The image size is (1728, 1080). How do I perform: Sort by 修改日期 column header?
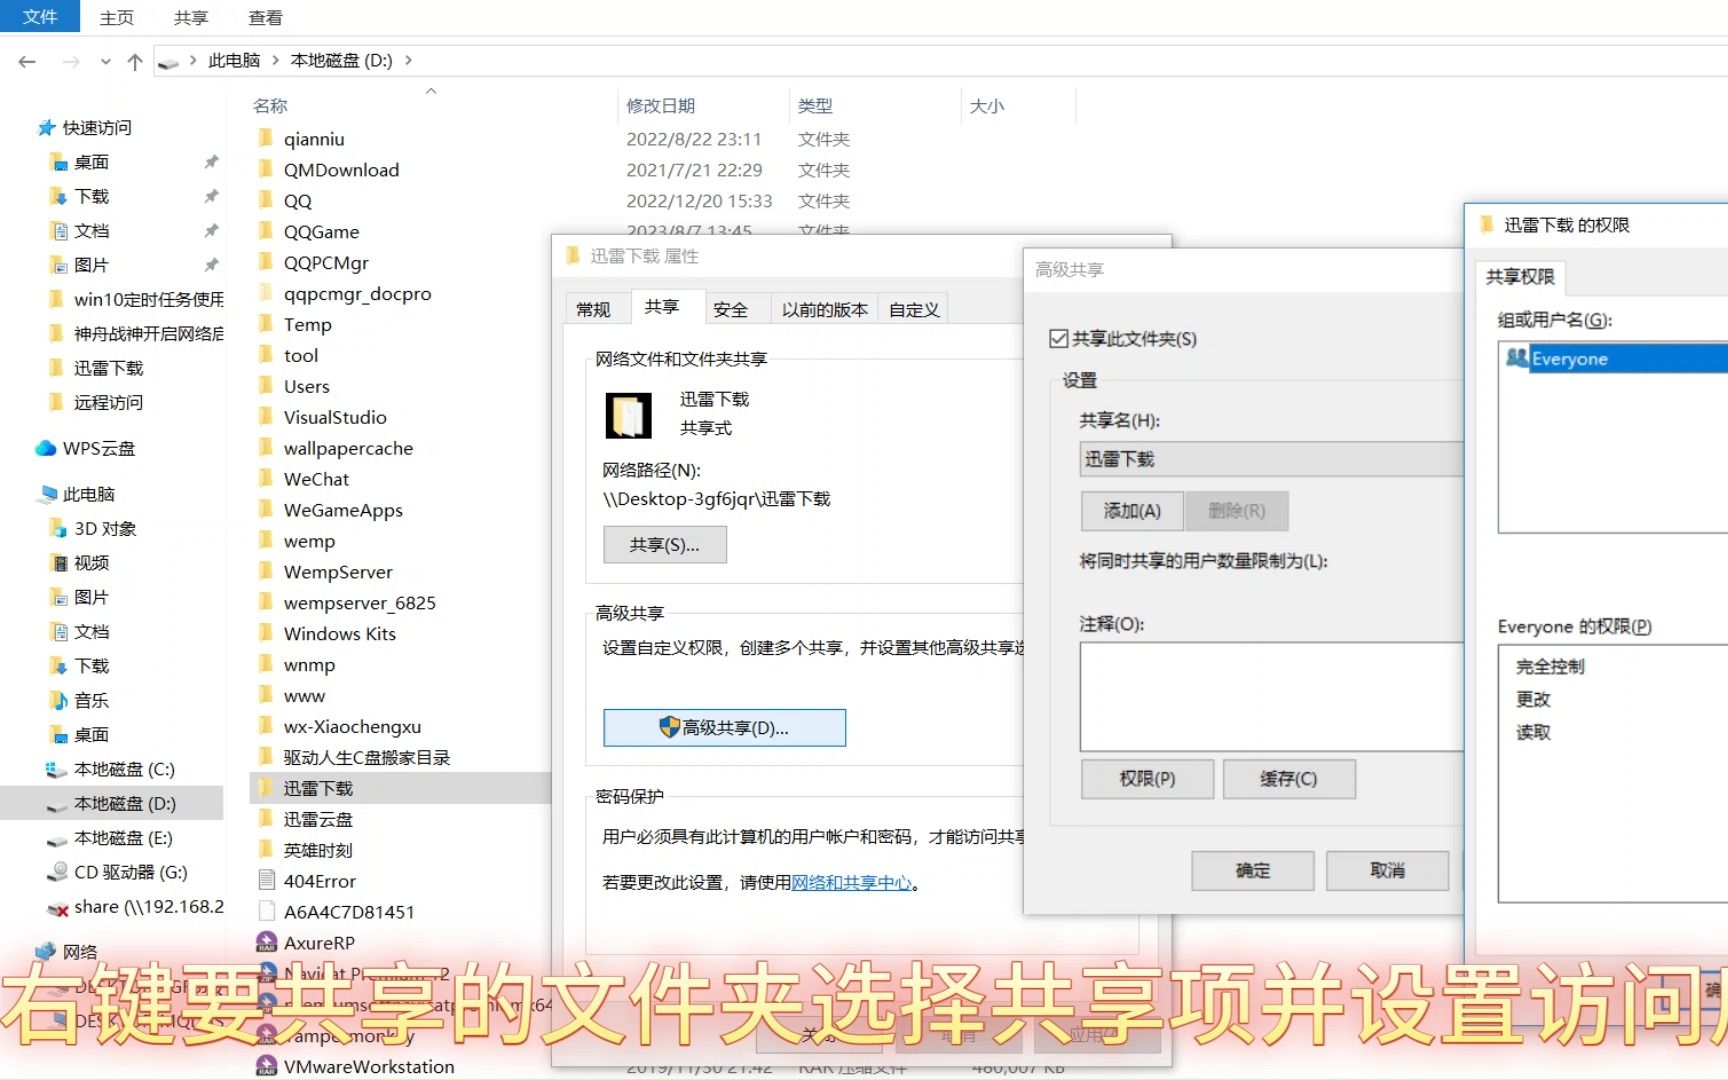[x=660, y=106]
